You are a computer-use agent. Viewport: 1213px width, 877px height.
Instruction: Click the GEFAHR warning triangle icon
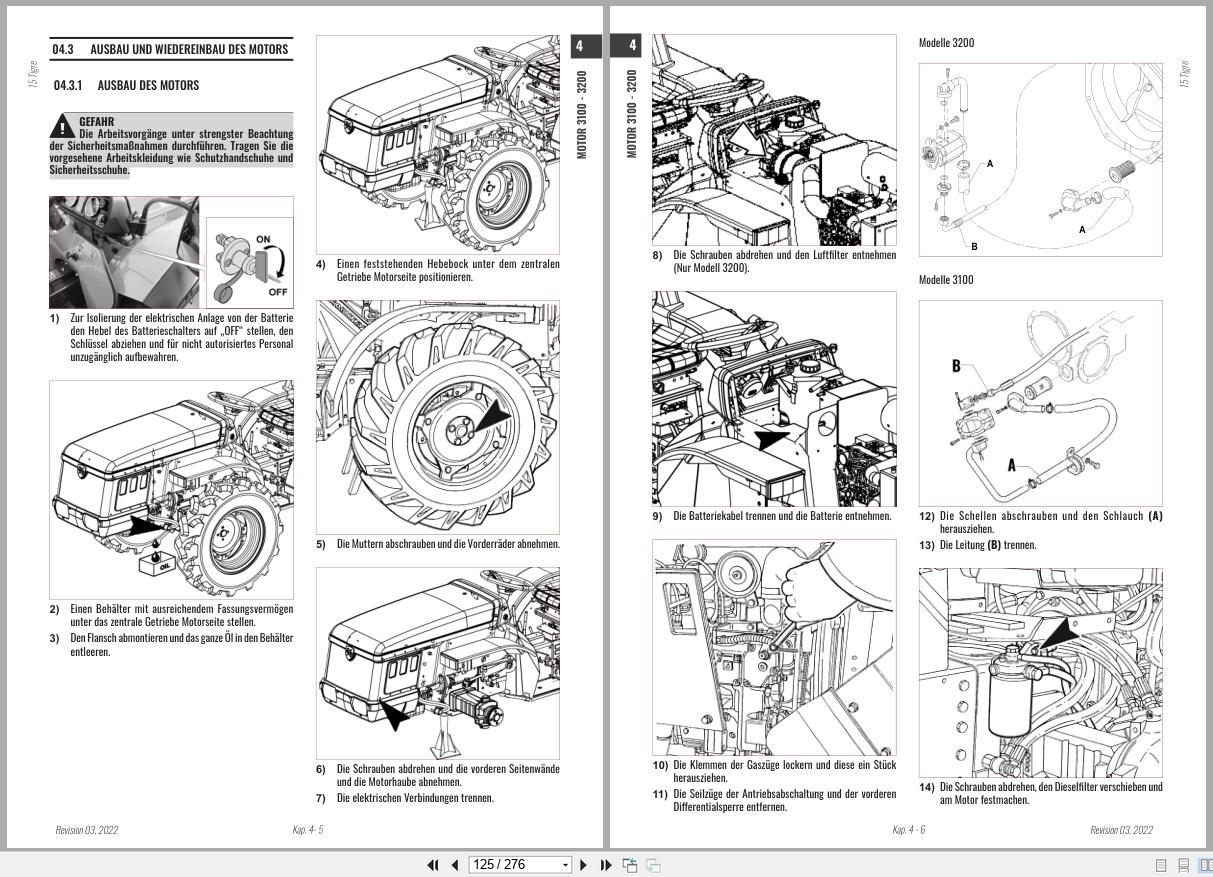[63, 125]
